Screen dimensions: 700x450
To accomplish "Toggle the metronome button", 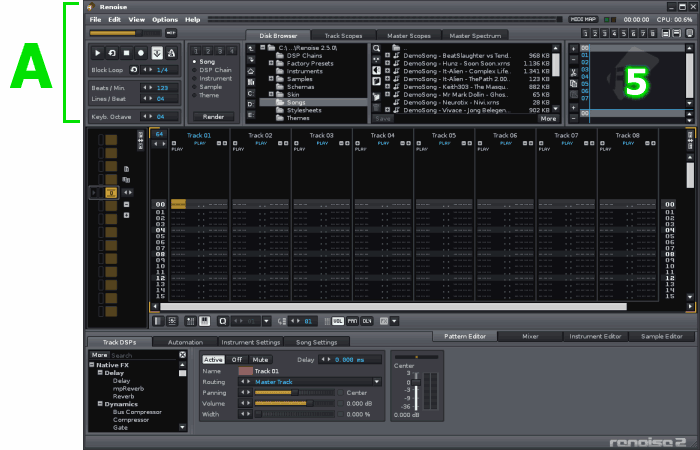I will point(171,53).
